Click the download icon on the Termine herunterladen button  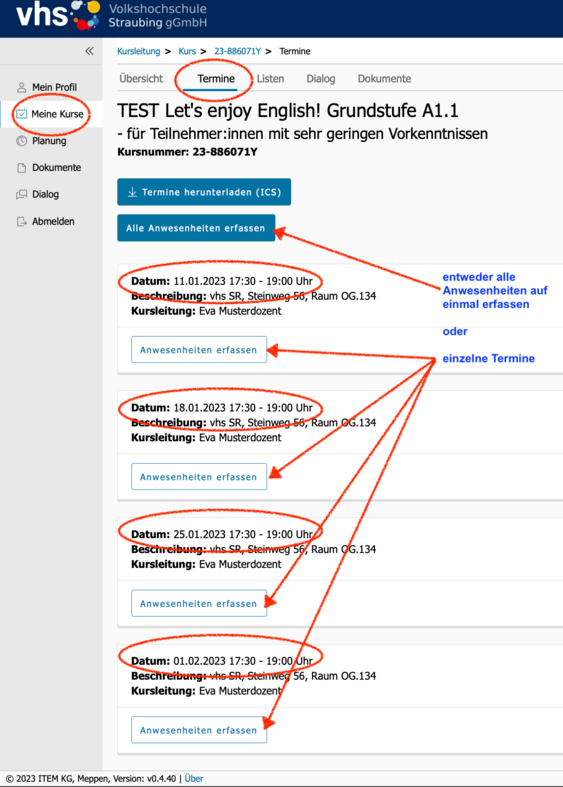[132, 192]
